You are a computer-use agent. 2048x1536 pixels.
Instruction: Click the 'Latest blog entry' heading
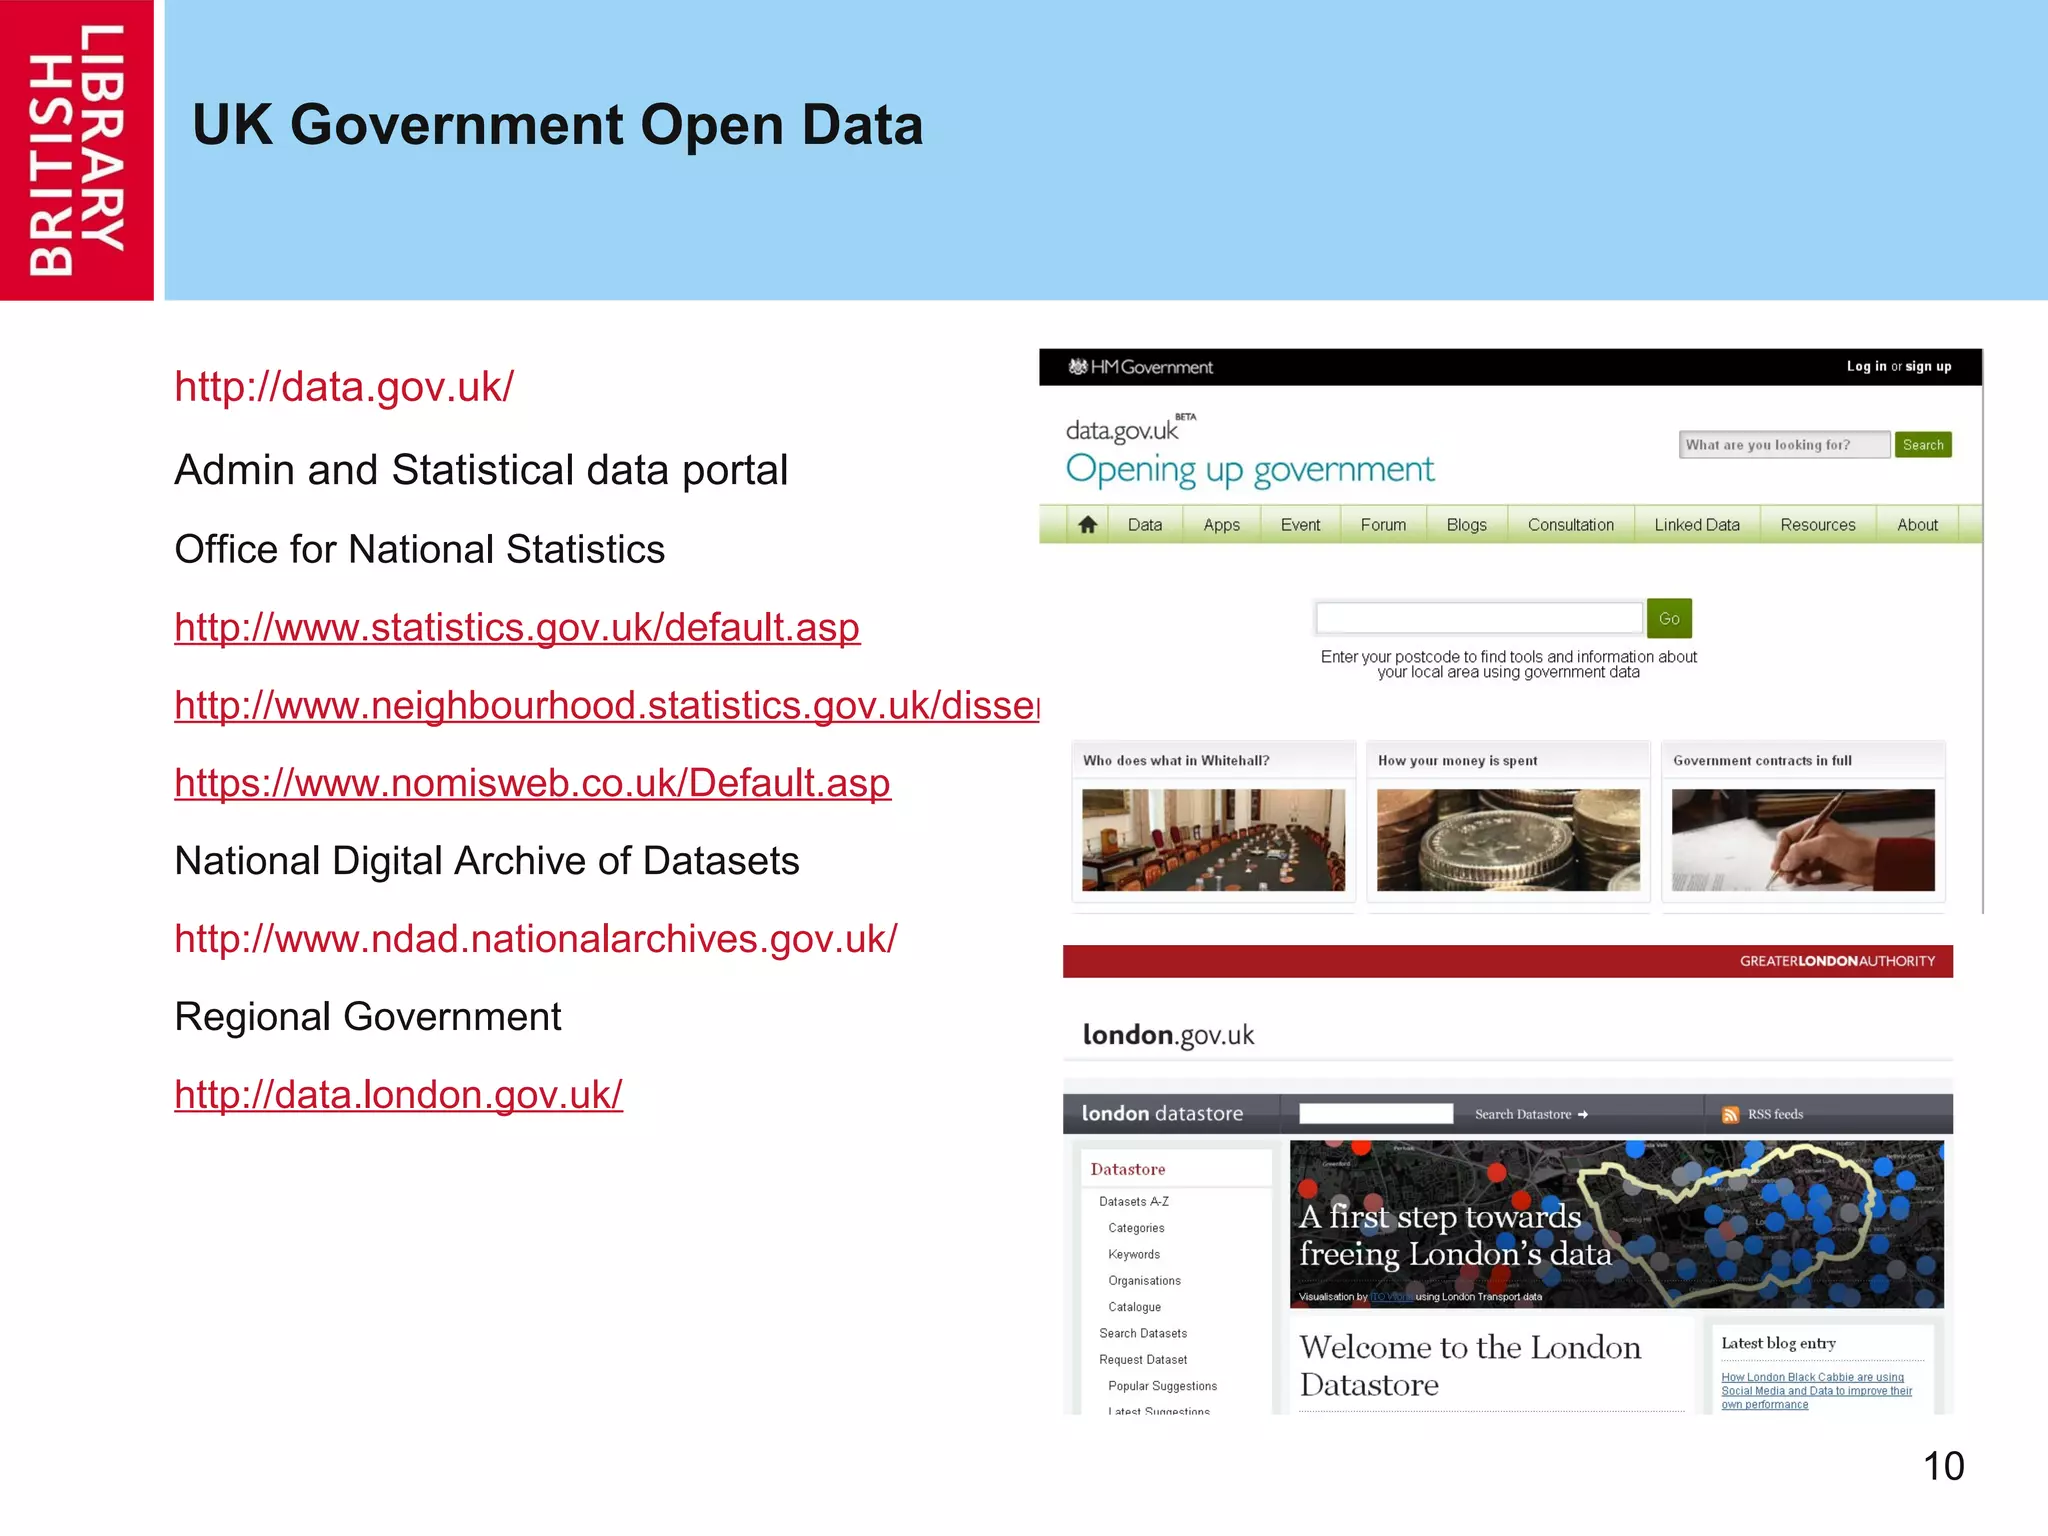1778,1343
